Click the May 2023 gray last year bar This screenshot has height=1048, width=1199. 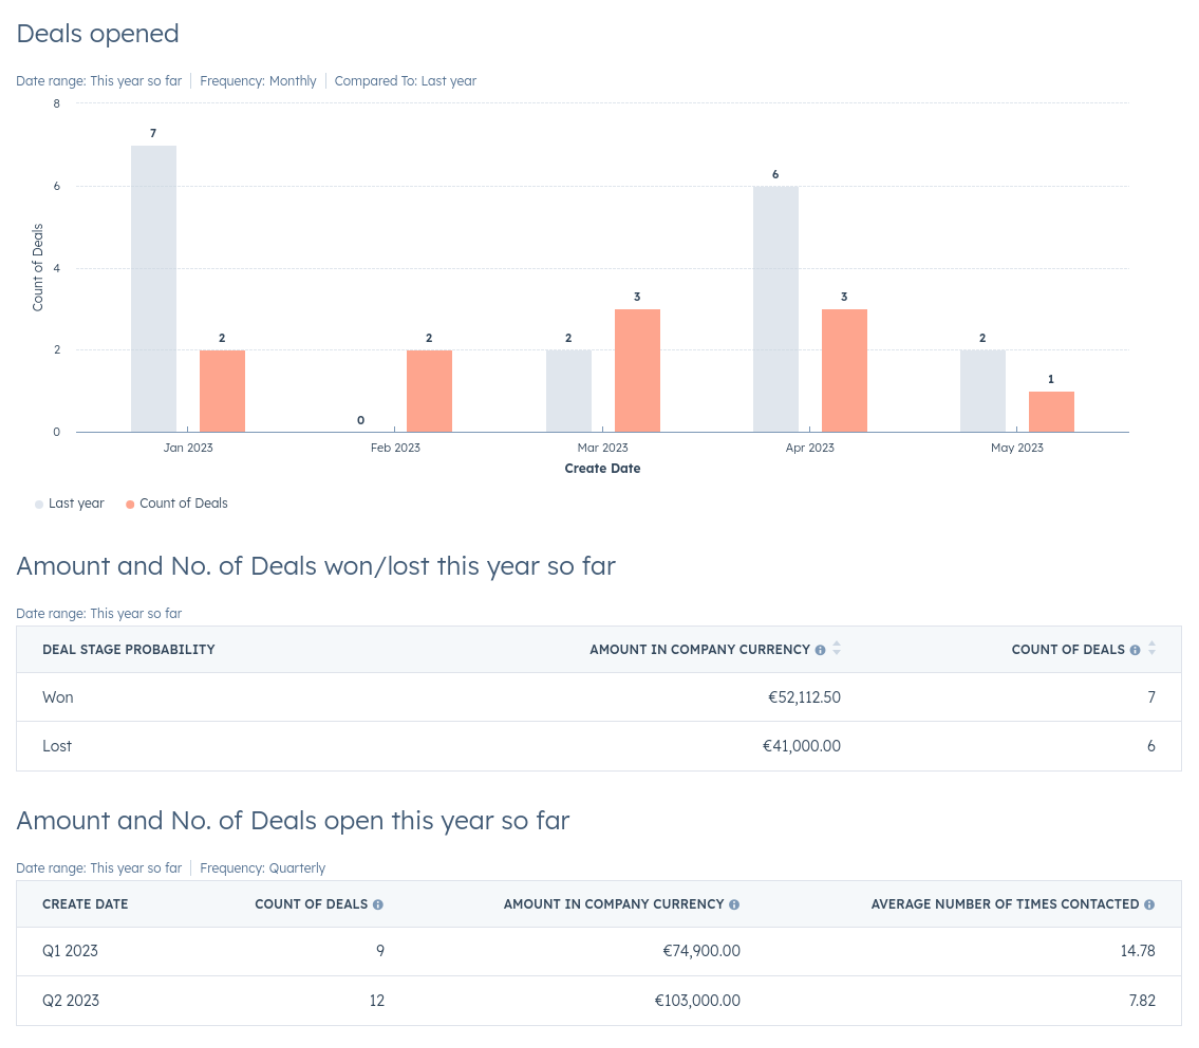983,391
